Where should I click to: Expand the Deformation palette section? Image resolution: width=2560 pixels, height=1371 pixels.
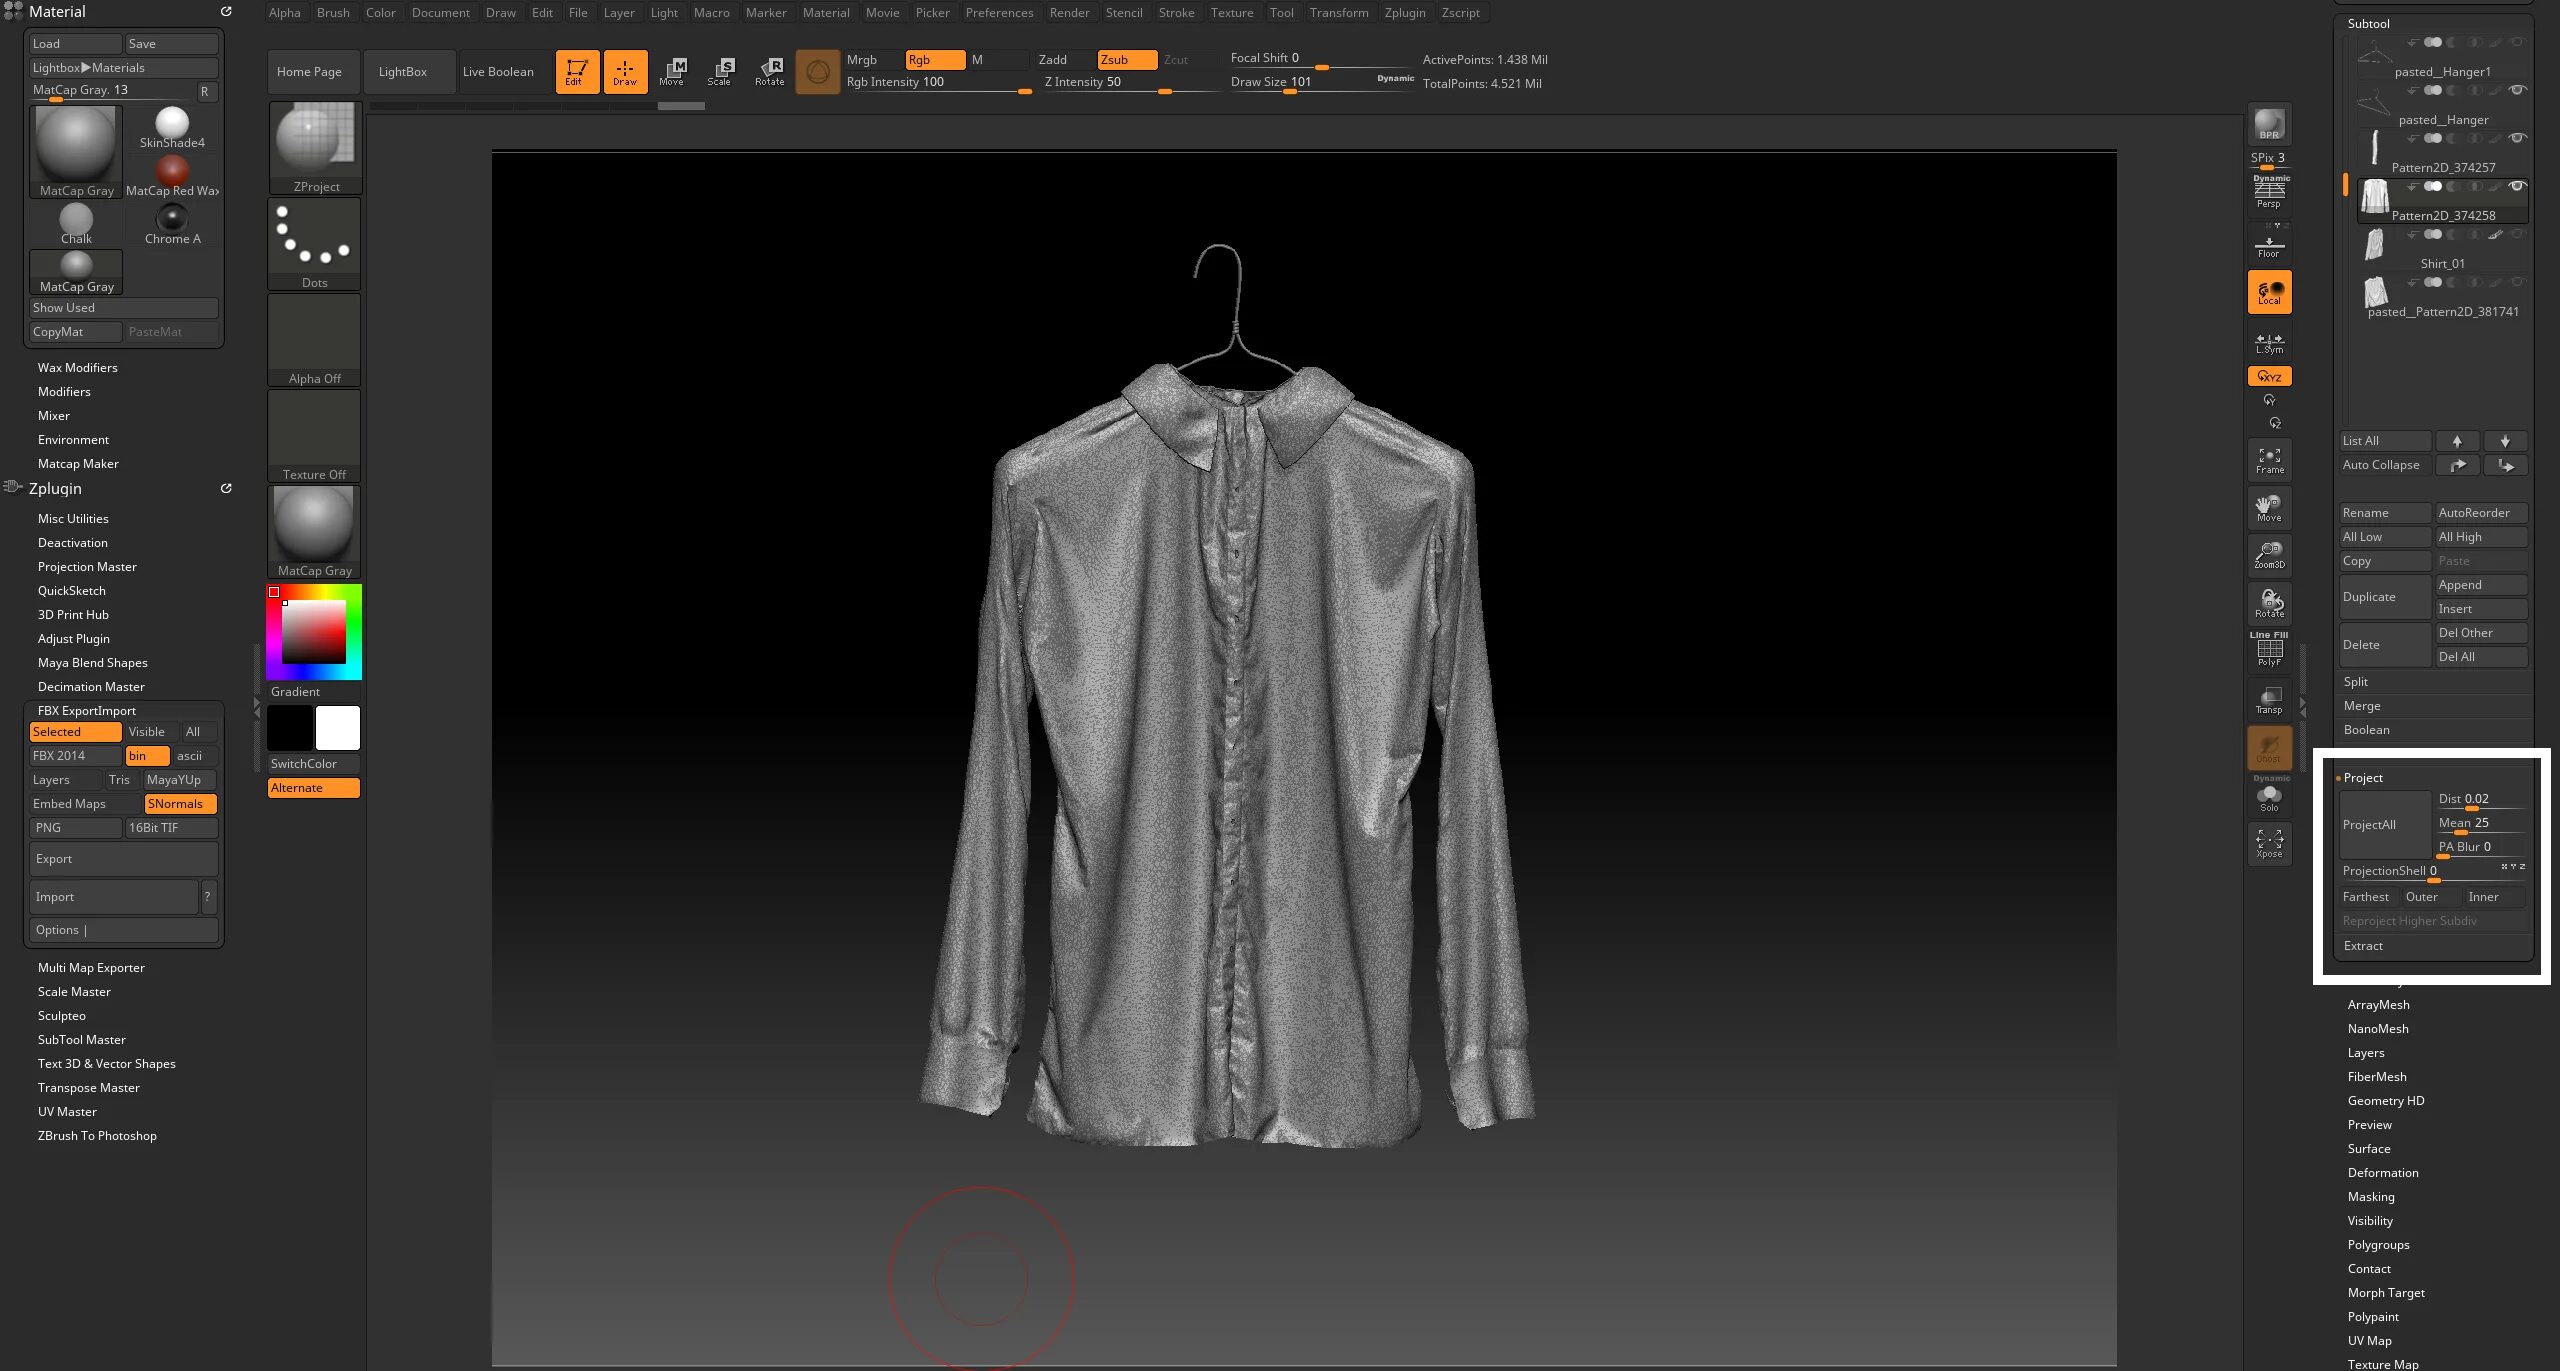click(x=2382, y=1173)
